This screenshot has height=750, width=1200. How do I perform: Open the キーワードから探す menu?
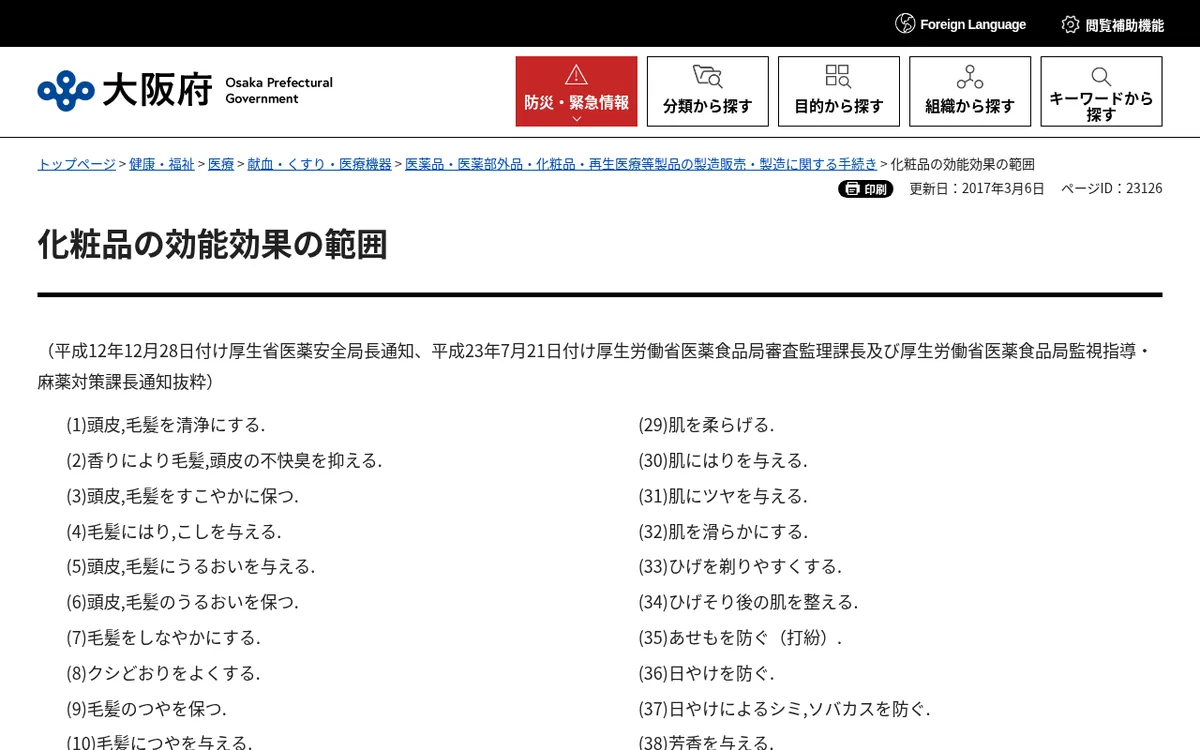[x=1101, y=91]
